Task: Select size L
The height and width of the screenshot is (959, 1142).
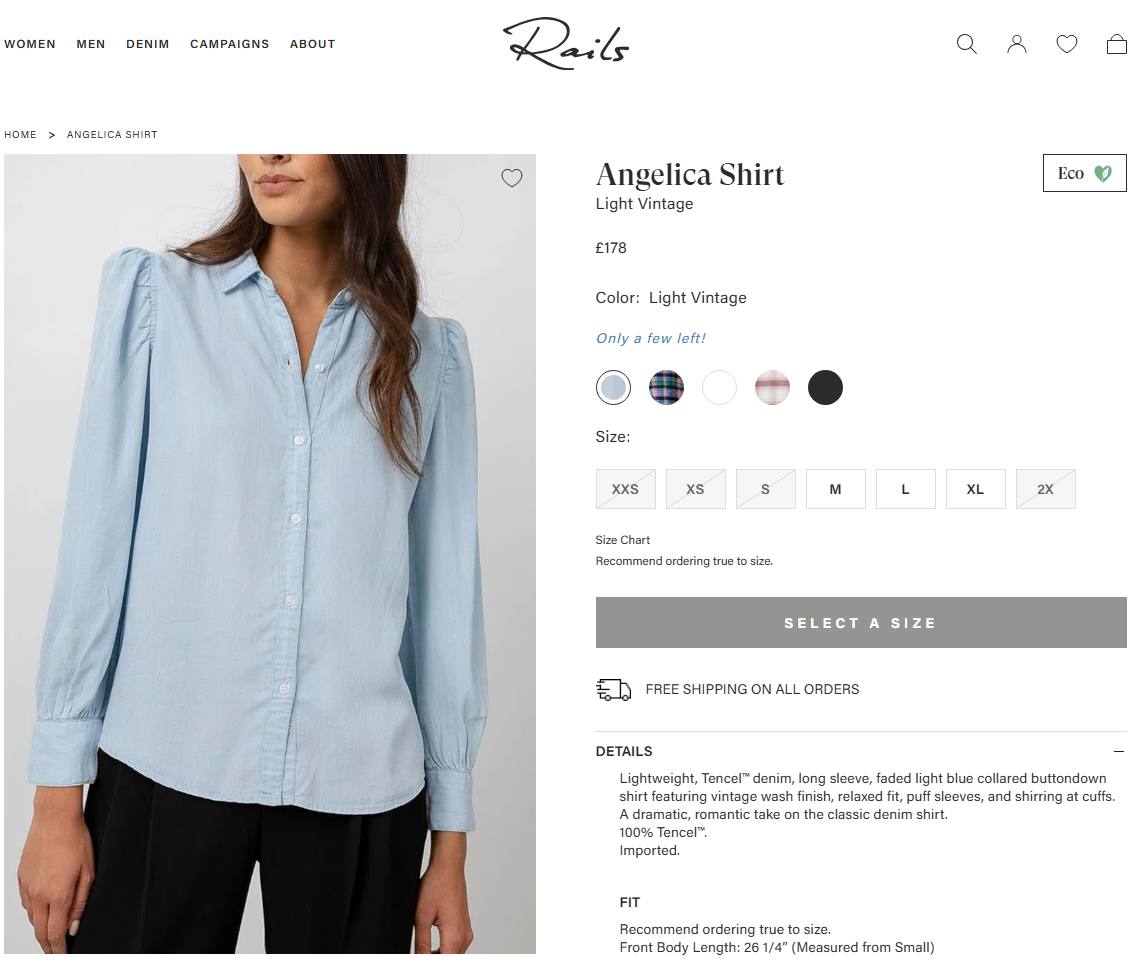Action: click(x=905, y=489)
